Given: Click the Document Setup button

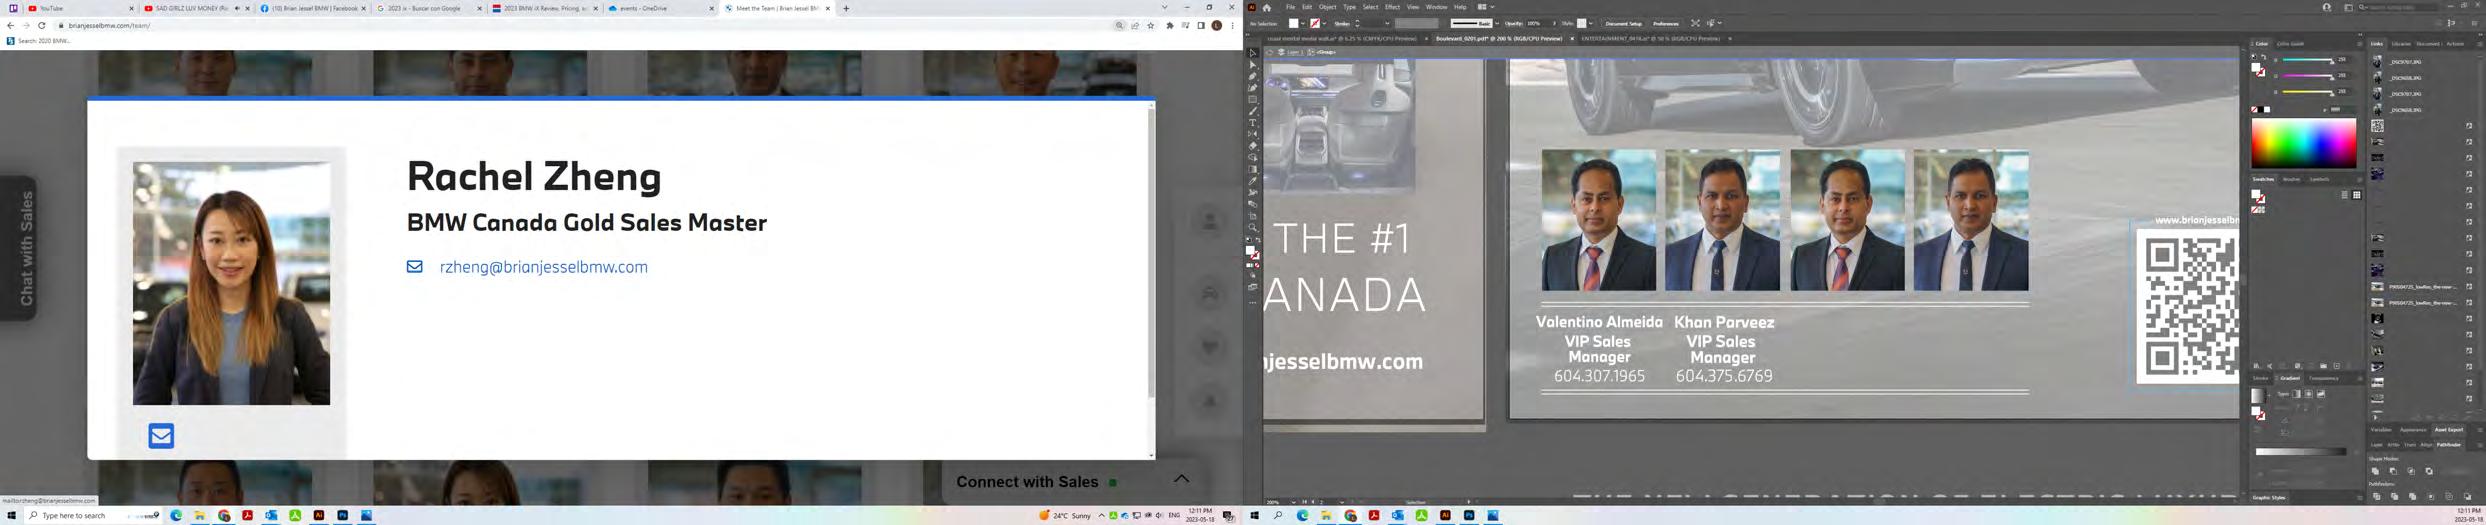Looking at the screenshot, I should pyautogui.click(x=1623, y=23).
